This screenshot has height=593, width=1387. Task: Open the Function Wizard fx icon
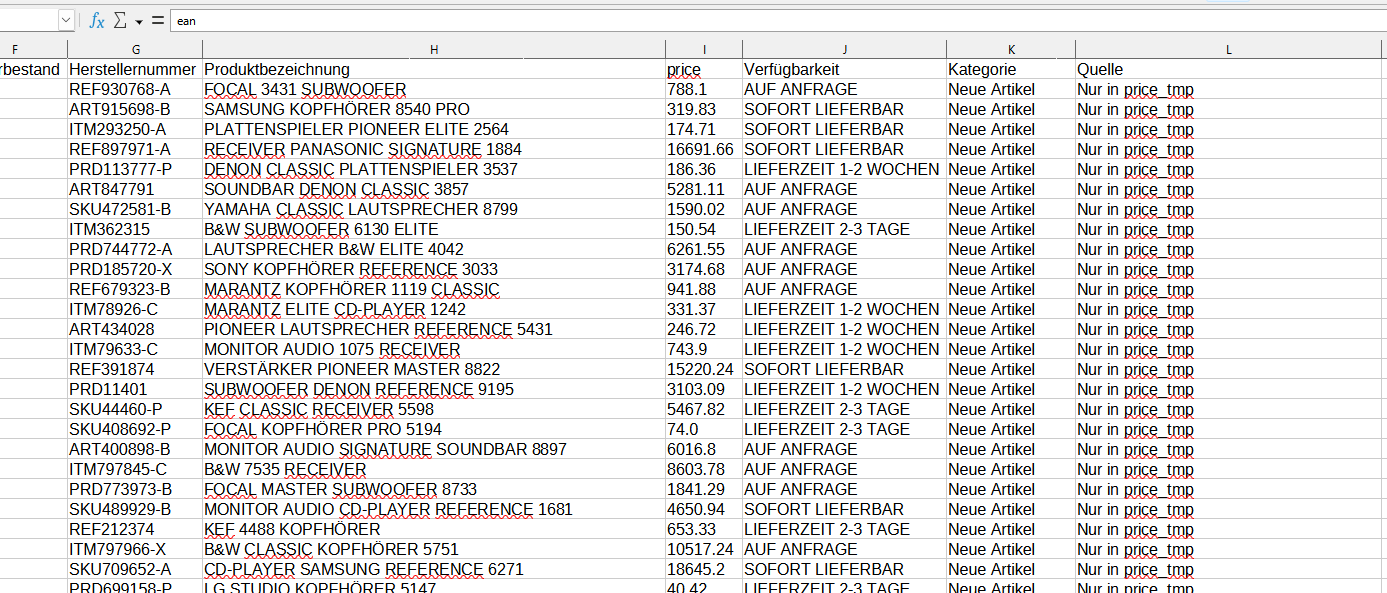96,21
